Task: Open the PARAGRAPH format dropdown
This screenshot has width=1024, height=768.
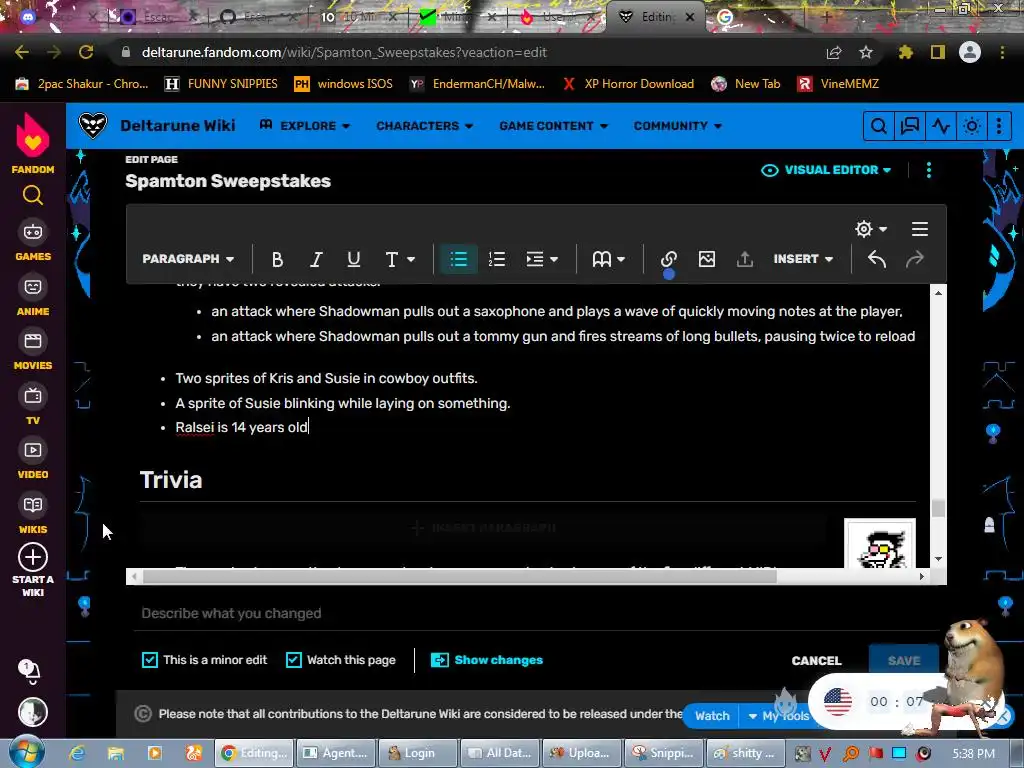Action: [x=188, y=259]
